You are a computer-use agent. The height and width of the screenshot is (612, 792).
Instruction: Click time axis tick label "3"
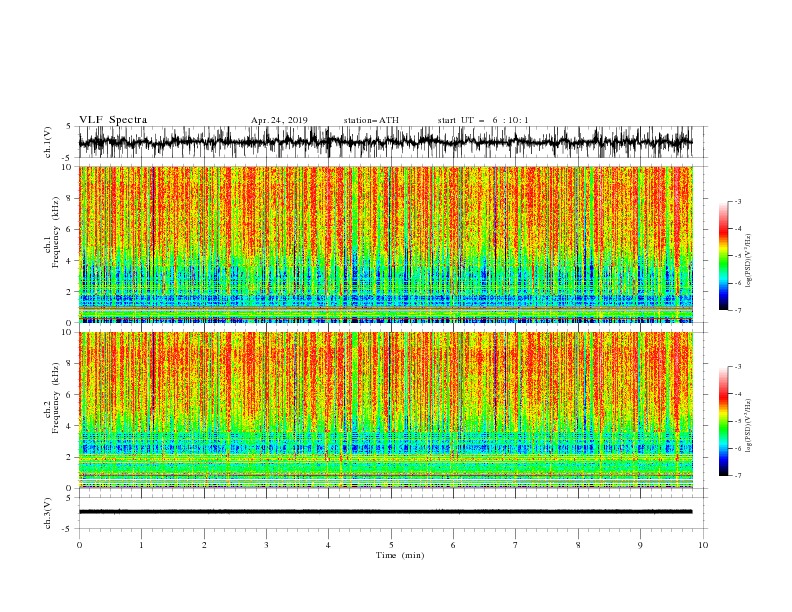point(266,545)
